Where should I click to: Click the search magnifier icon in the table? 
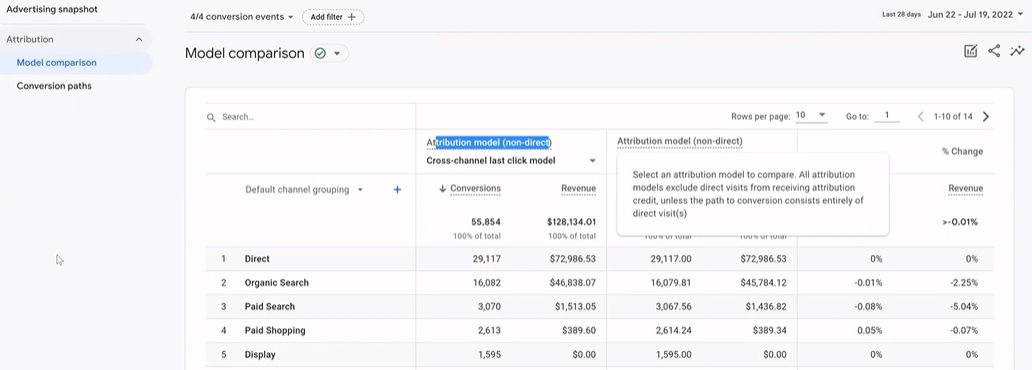click(x=211, y=117)
